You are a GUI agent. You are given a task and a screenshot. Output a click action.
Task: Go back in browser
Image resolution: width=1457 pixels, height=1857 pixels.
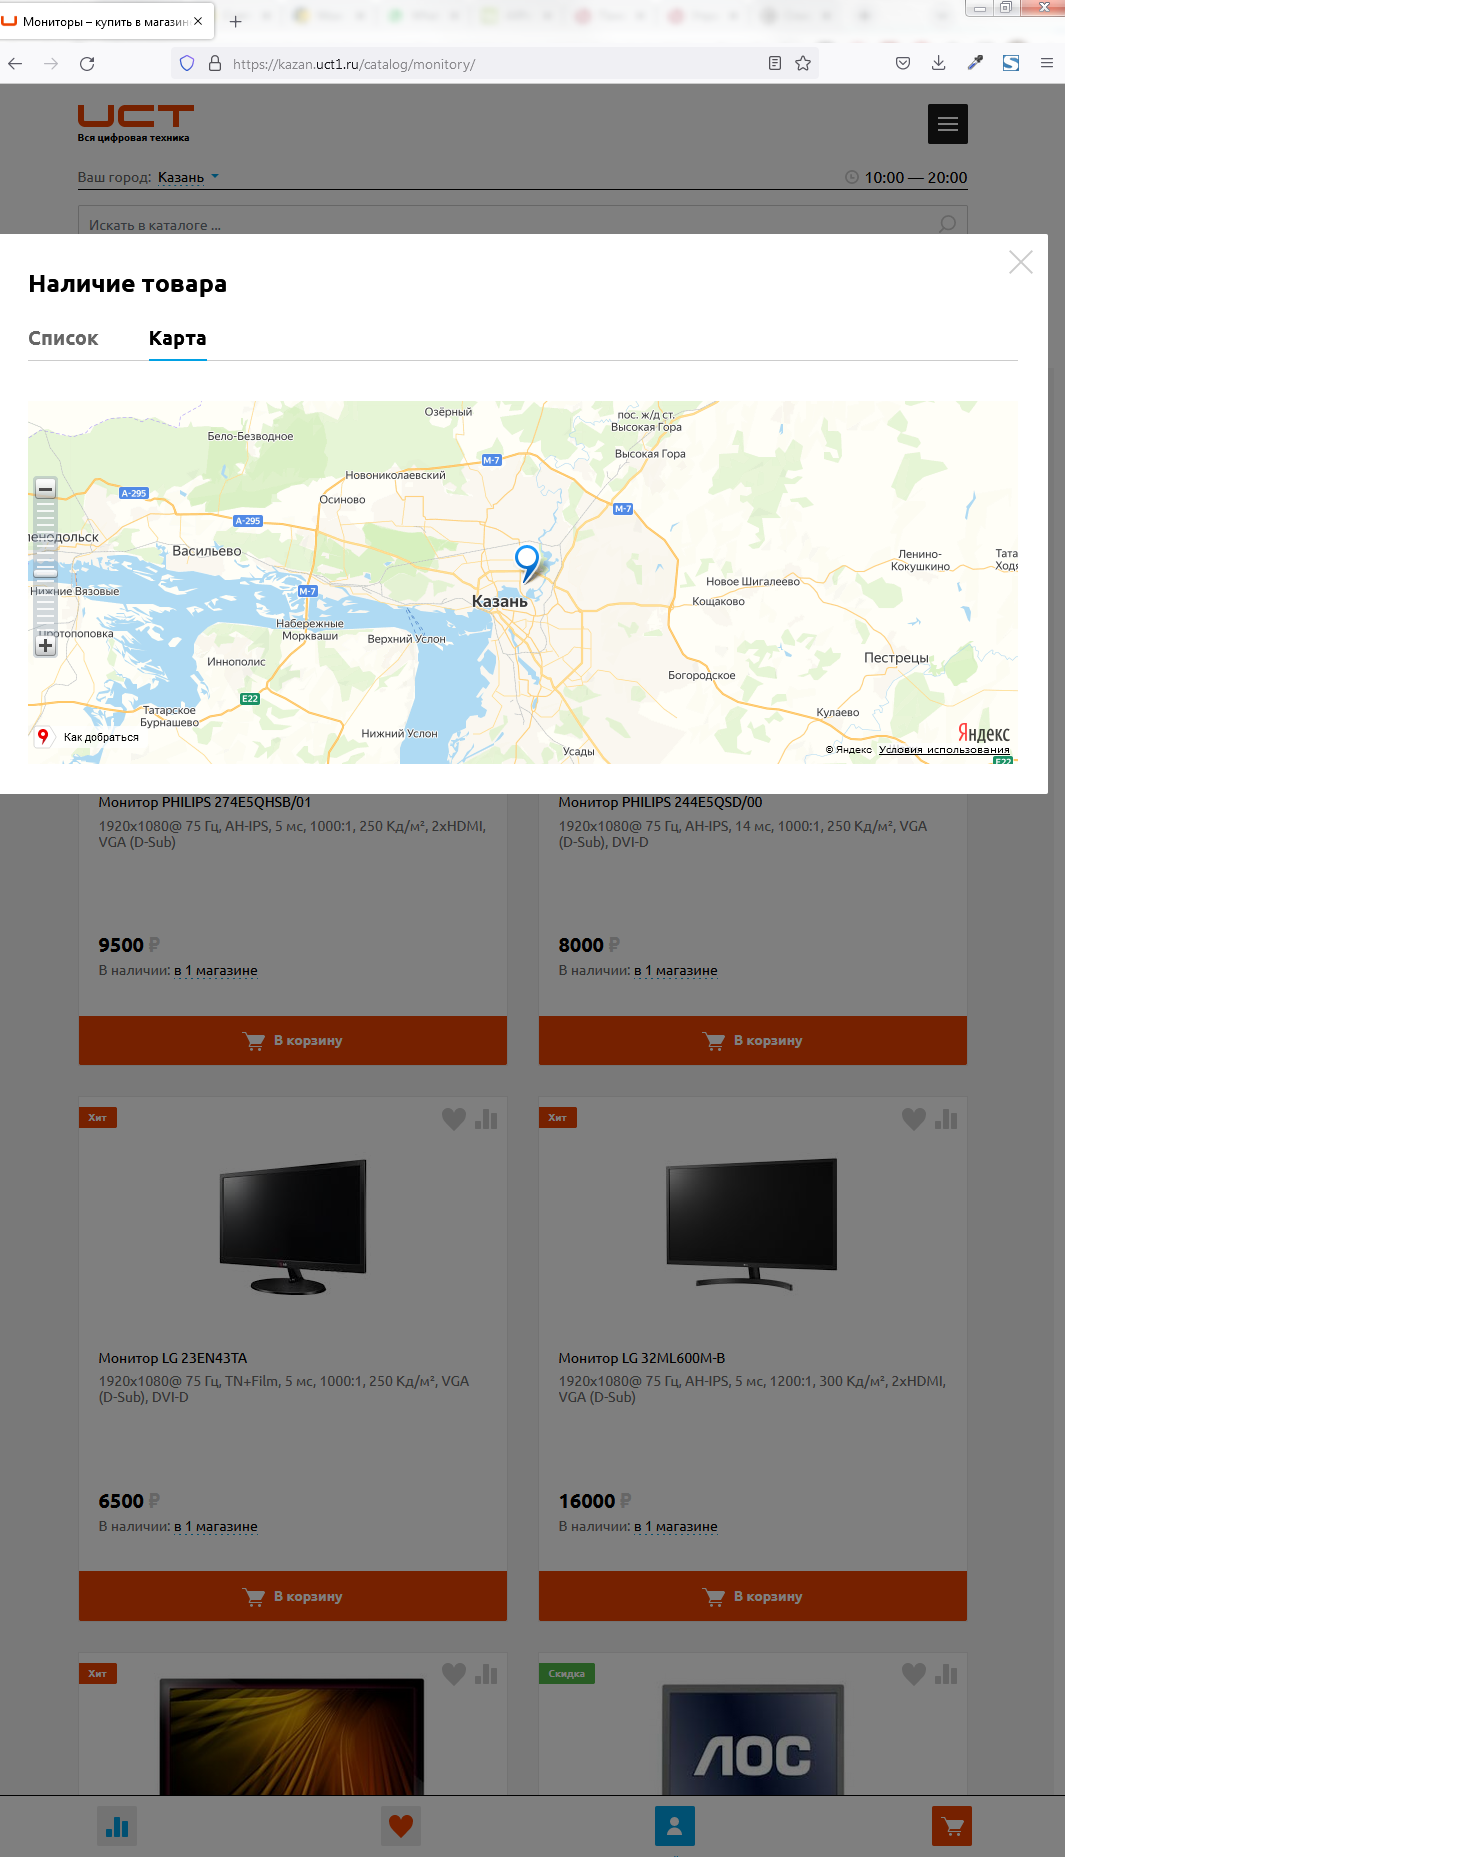pyautogui.click(x=15, y=63)
